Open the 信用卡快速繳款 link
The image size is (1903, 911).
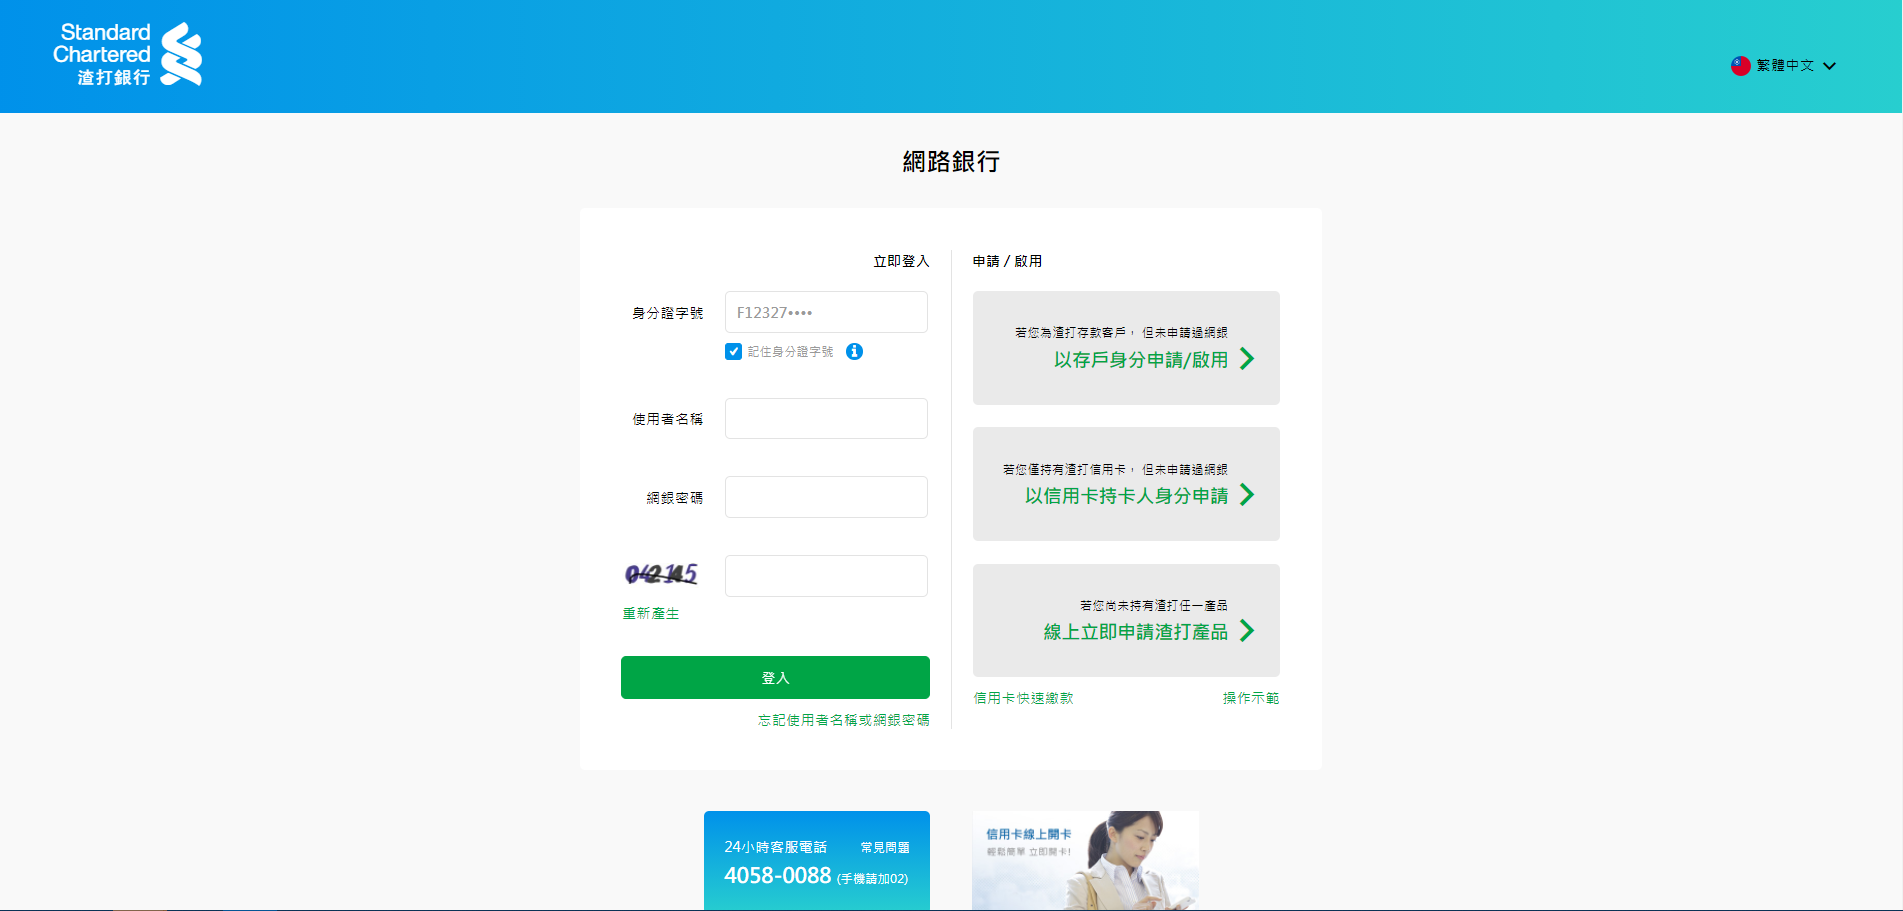pos(1022,697)
